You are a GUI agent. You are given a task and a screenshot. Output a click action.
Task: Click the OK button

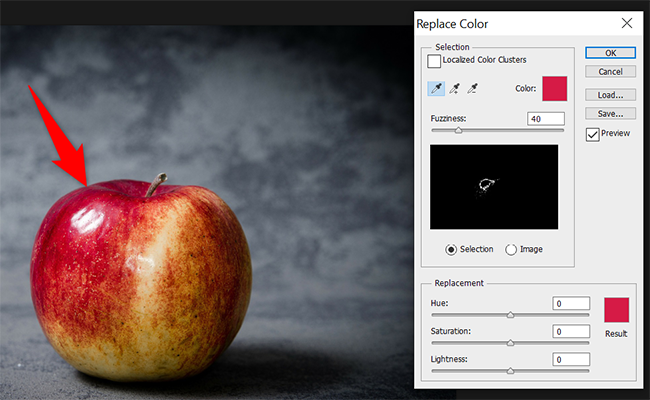tap(610, 53)
